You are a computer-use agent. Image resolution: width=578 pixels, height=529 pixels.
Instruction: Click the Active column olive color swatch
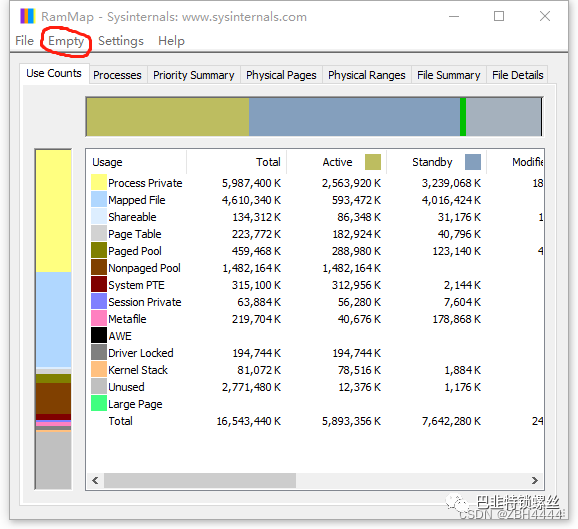pos(373,162)
